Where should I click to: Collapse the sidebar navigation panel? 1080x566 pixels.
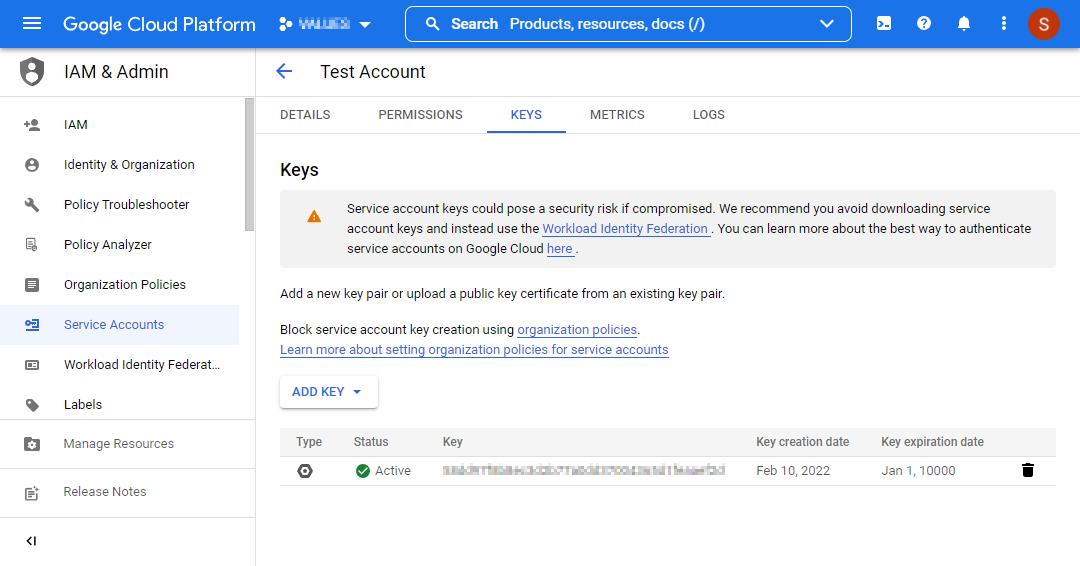point(32,541)
